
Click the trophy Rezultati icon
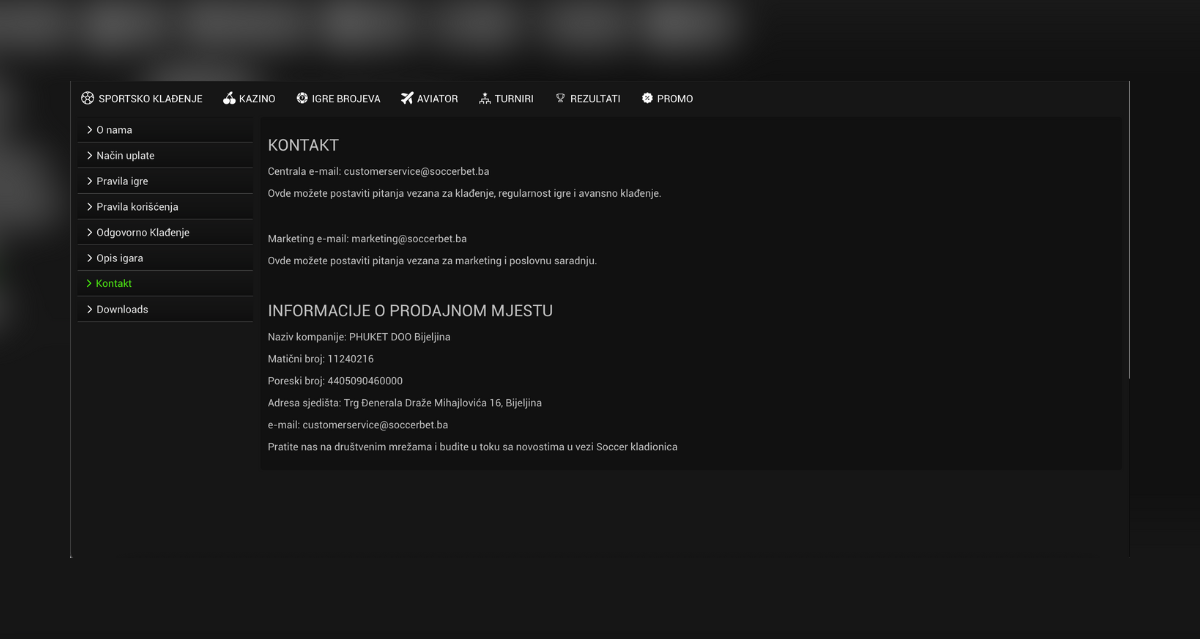click(x=558, y=98)
